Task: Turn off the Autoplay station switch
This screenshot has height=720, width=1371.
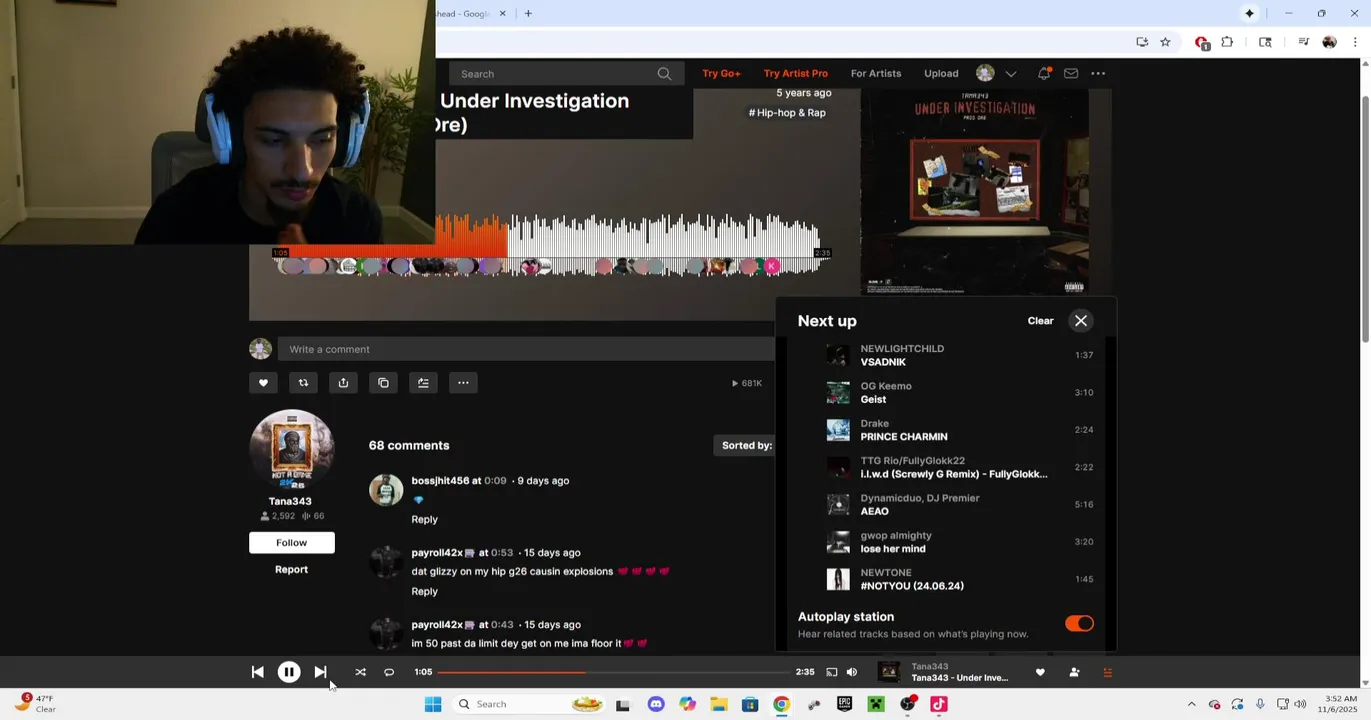Action: (1079, 623)
